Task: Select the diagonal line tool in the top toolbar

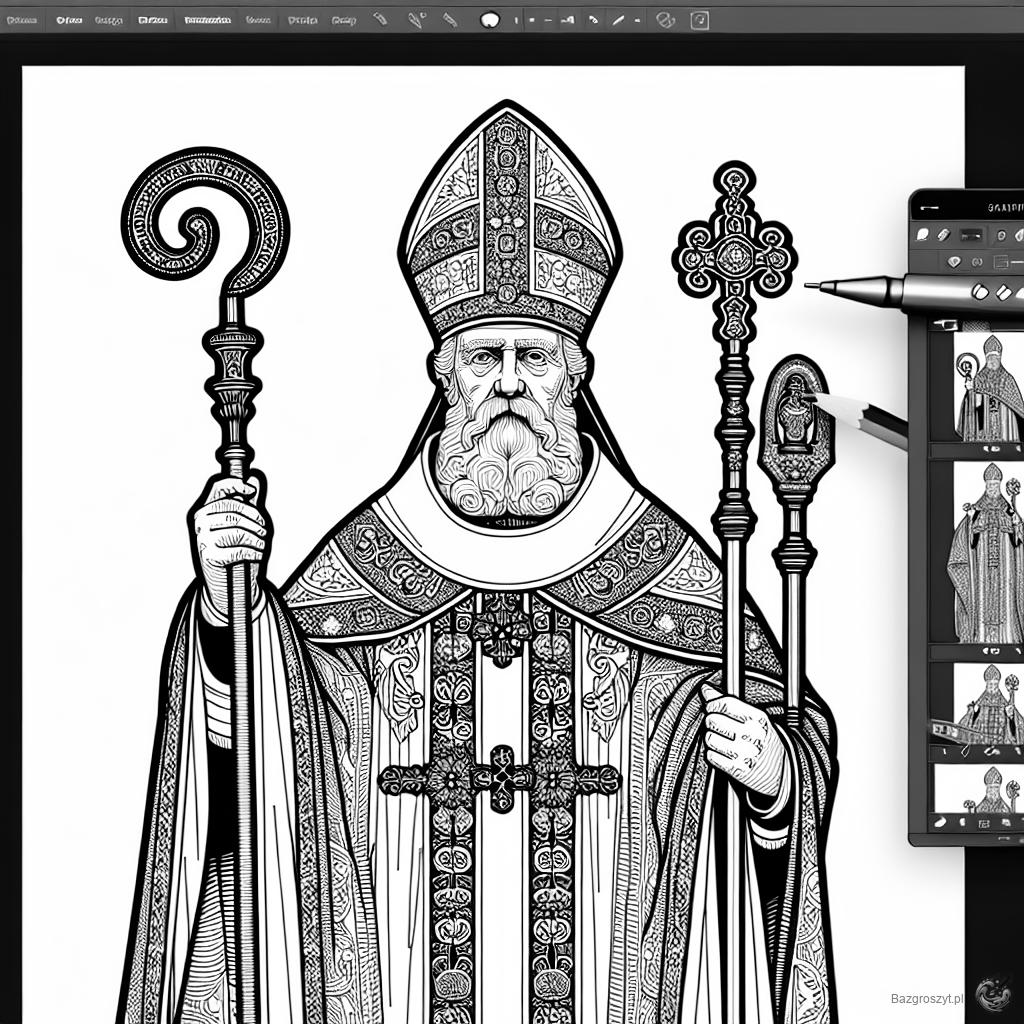Action: point(618,20)
